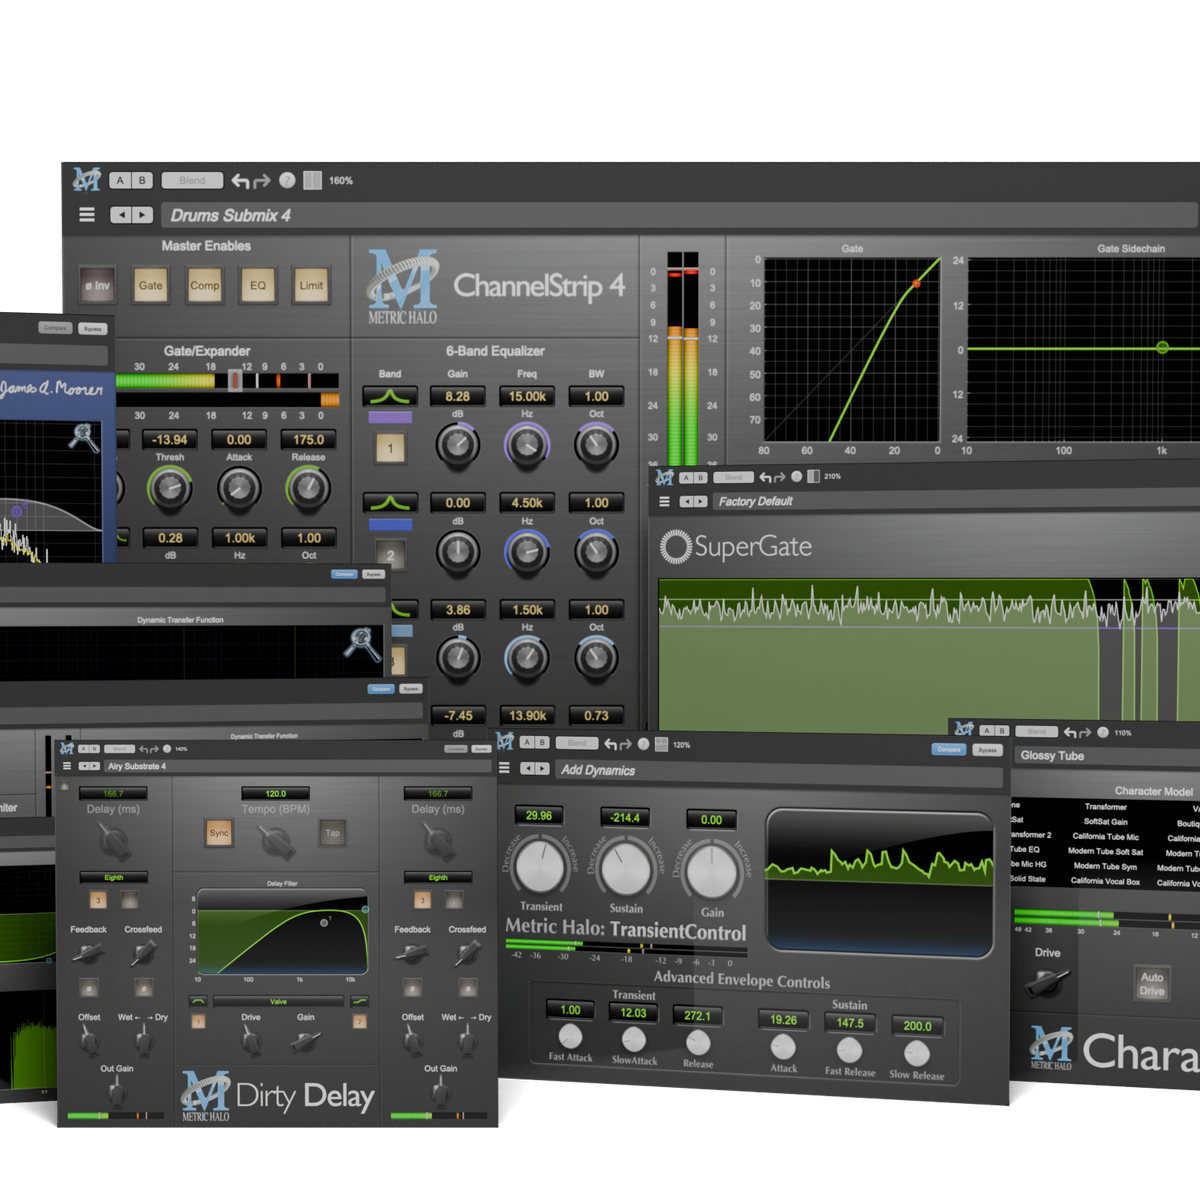Click Bypass button in TransientControl
This screenshot has height=1200, width=1200.
[x=987, y=749]
